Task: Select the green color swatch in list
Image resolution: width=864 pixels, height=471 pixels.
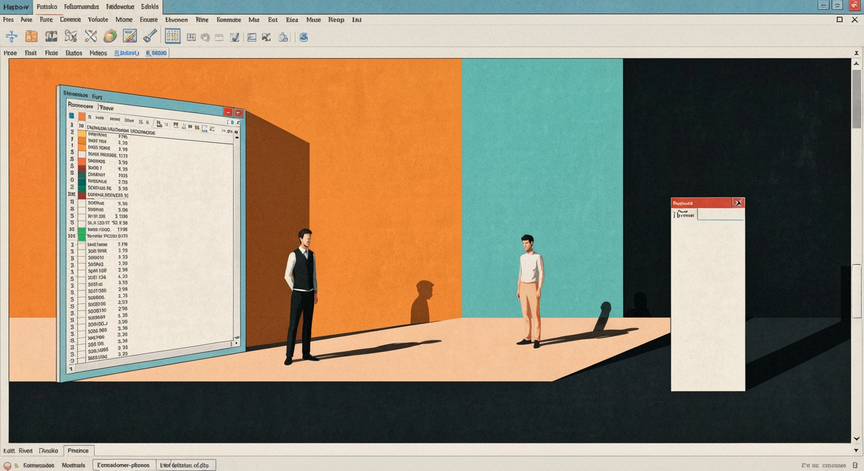Action: point(82,235)
